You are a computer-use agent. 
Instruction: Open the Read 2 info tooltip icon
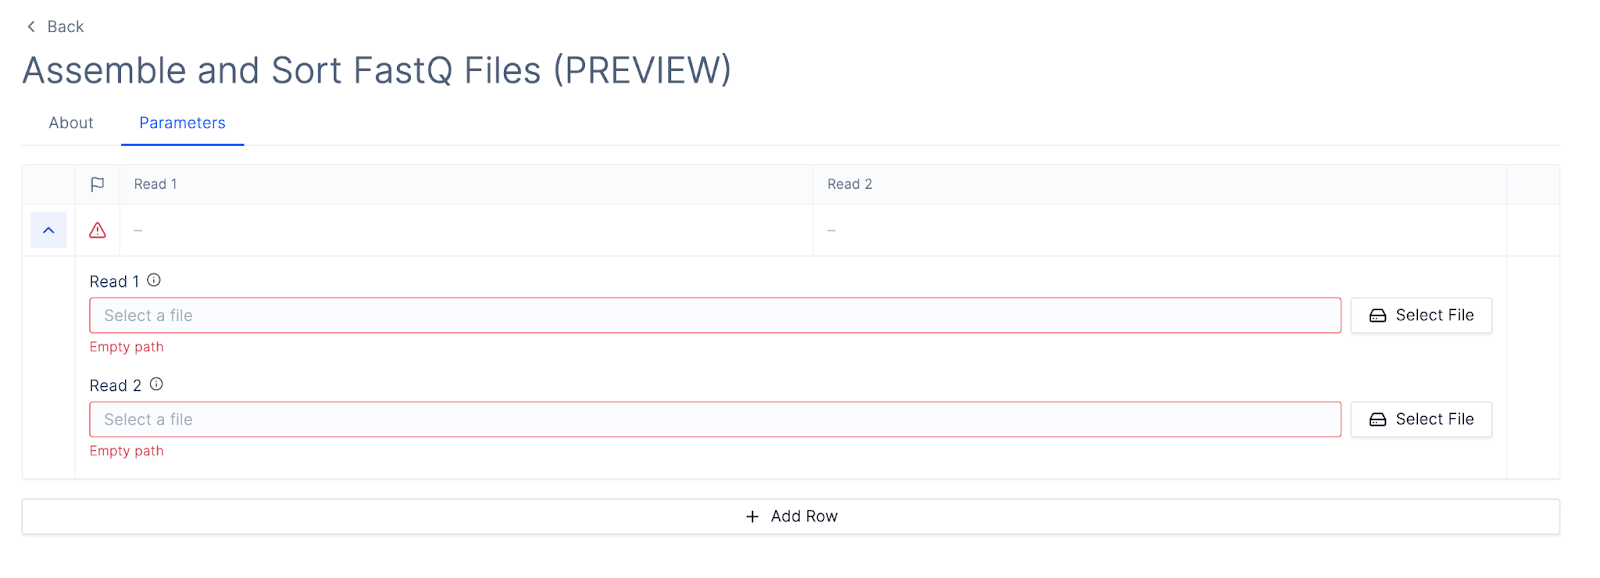[157, 383]
